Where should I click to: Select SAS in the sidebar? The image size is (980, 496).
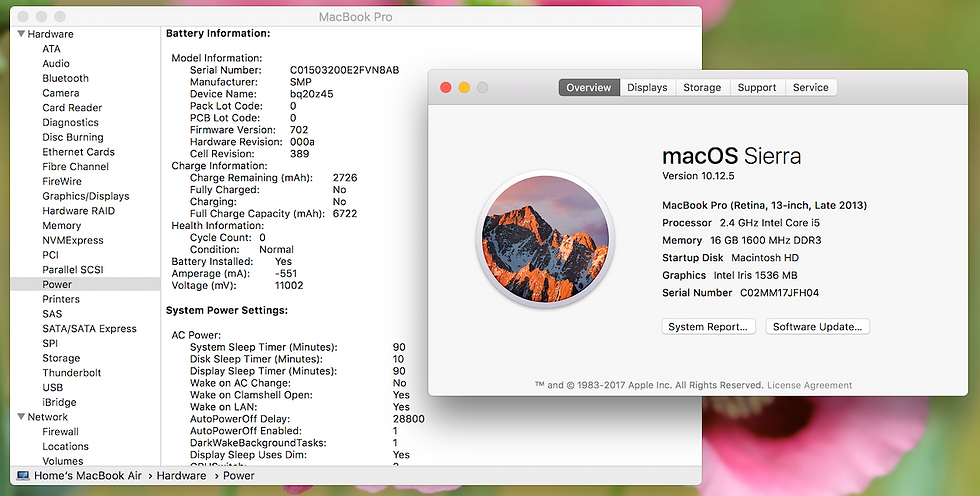pos(52,314)
